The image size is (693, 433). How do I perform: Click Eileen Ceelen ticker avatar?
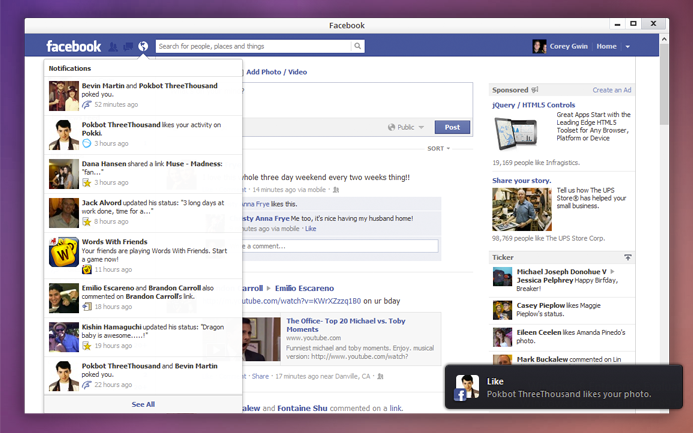[x=503, y=337]
